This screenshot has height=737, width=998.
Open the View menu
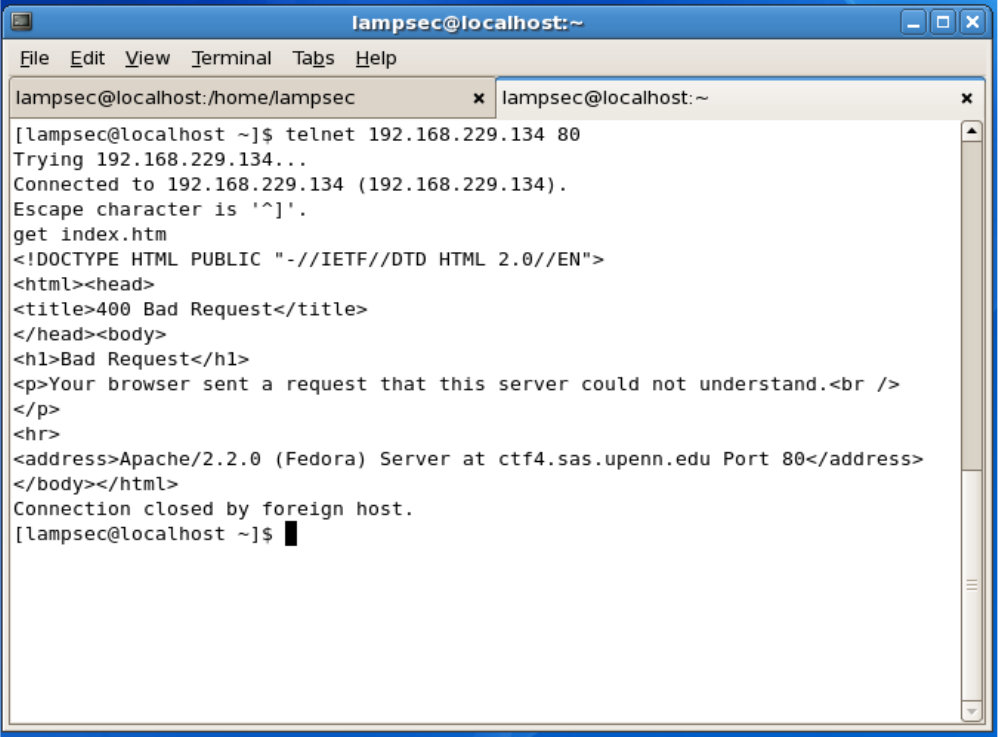point(147,59)
